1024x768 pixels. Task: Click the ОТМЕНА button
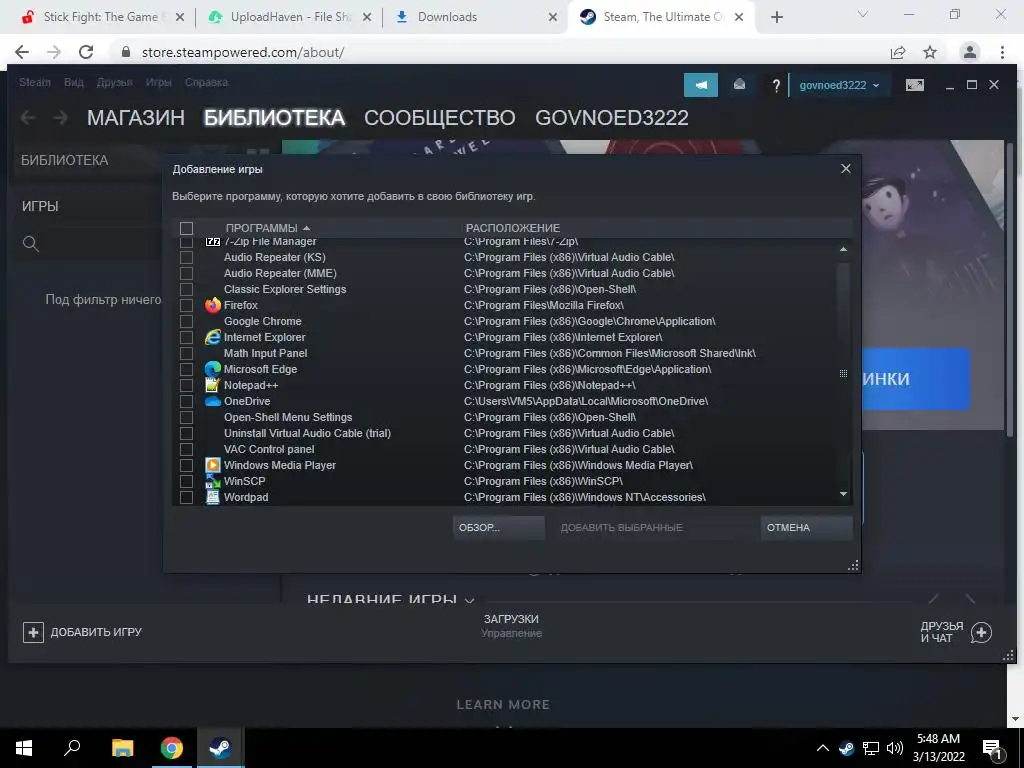click(x=807, y=528)
